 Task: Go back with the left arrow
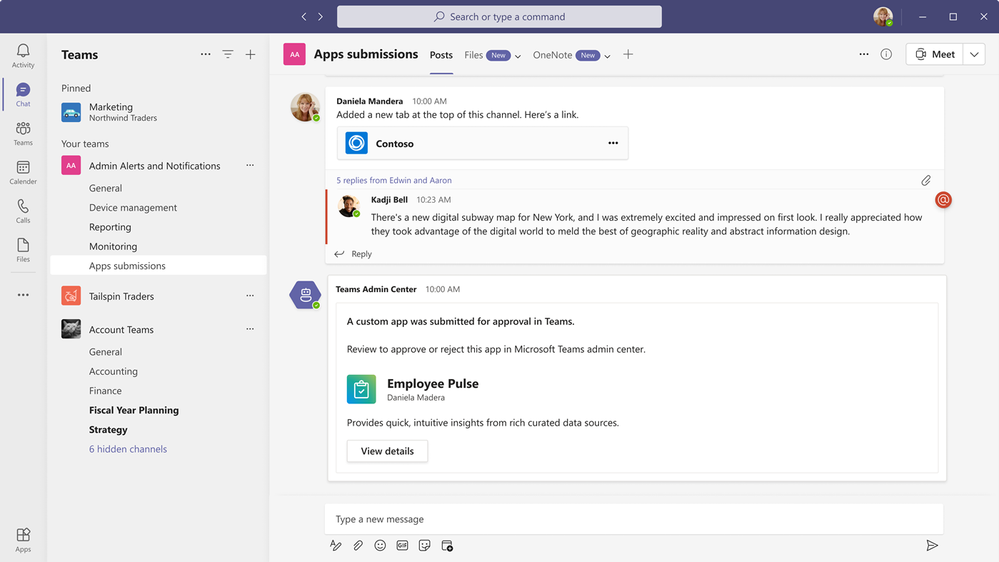[x=304, y=17]
